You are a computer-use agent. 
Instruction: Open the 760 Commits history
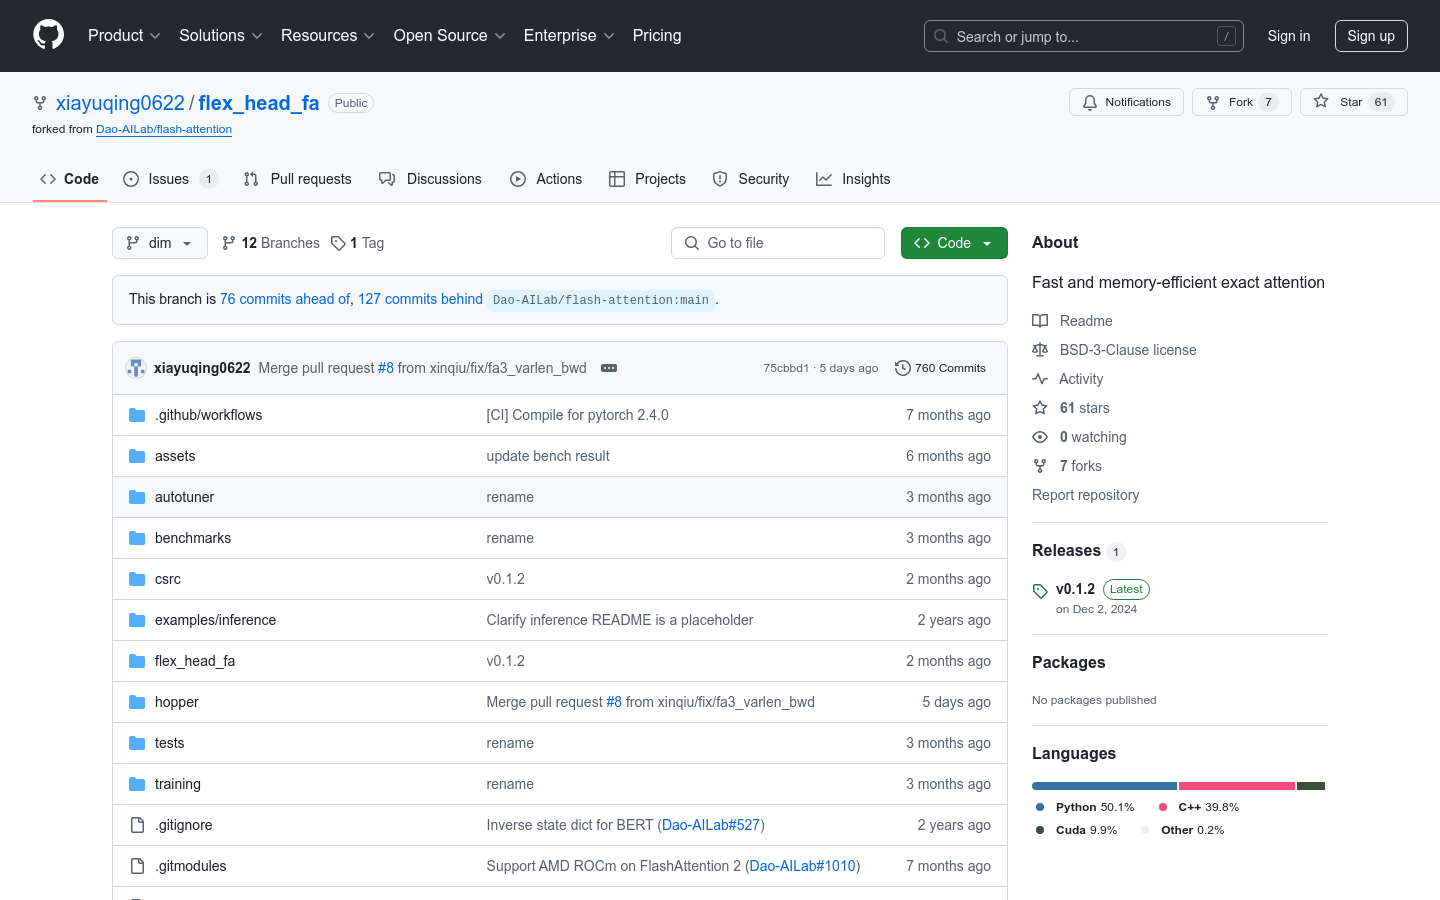click(x=941, y=368)
